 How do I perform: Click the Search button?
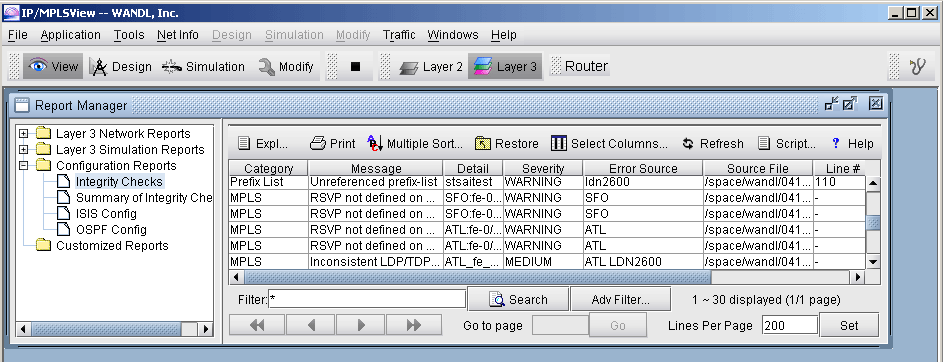[x=518, y=299]
